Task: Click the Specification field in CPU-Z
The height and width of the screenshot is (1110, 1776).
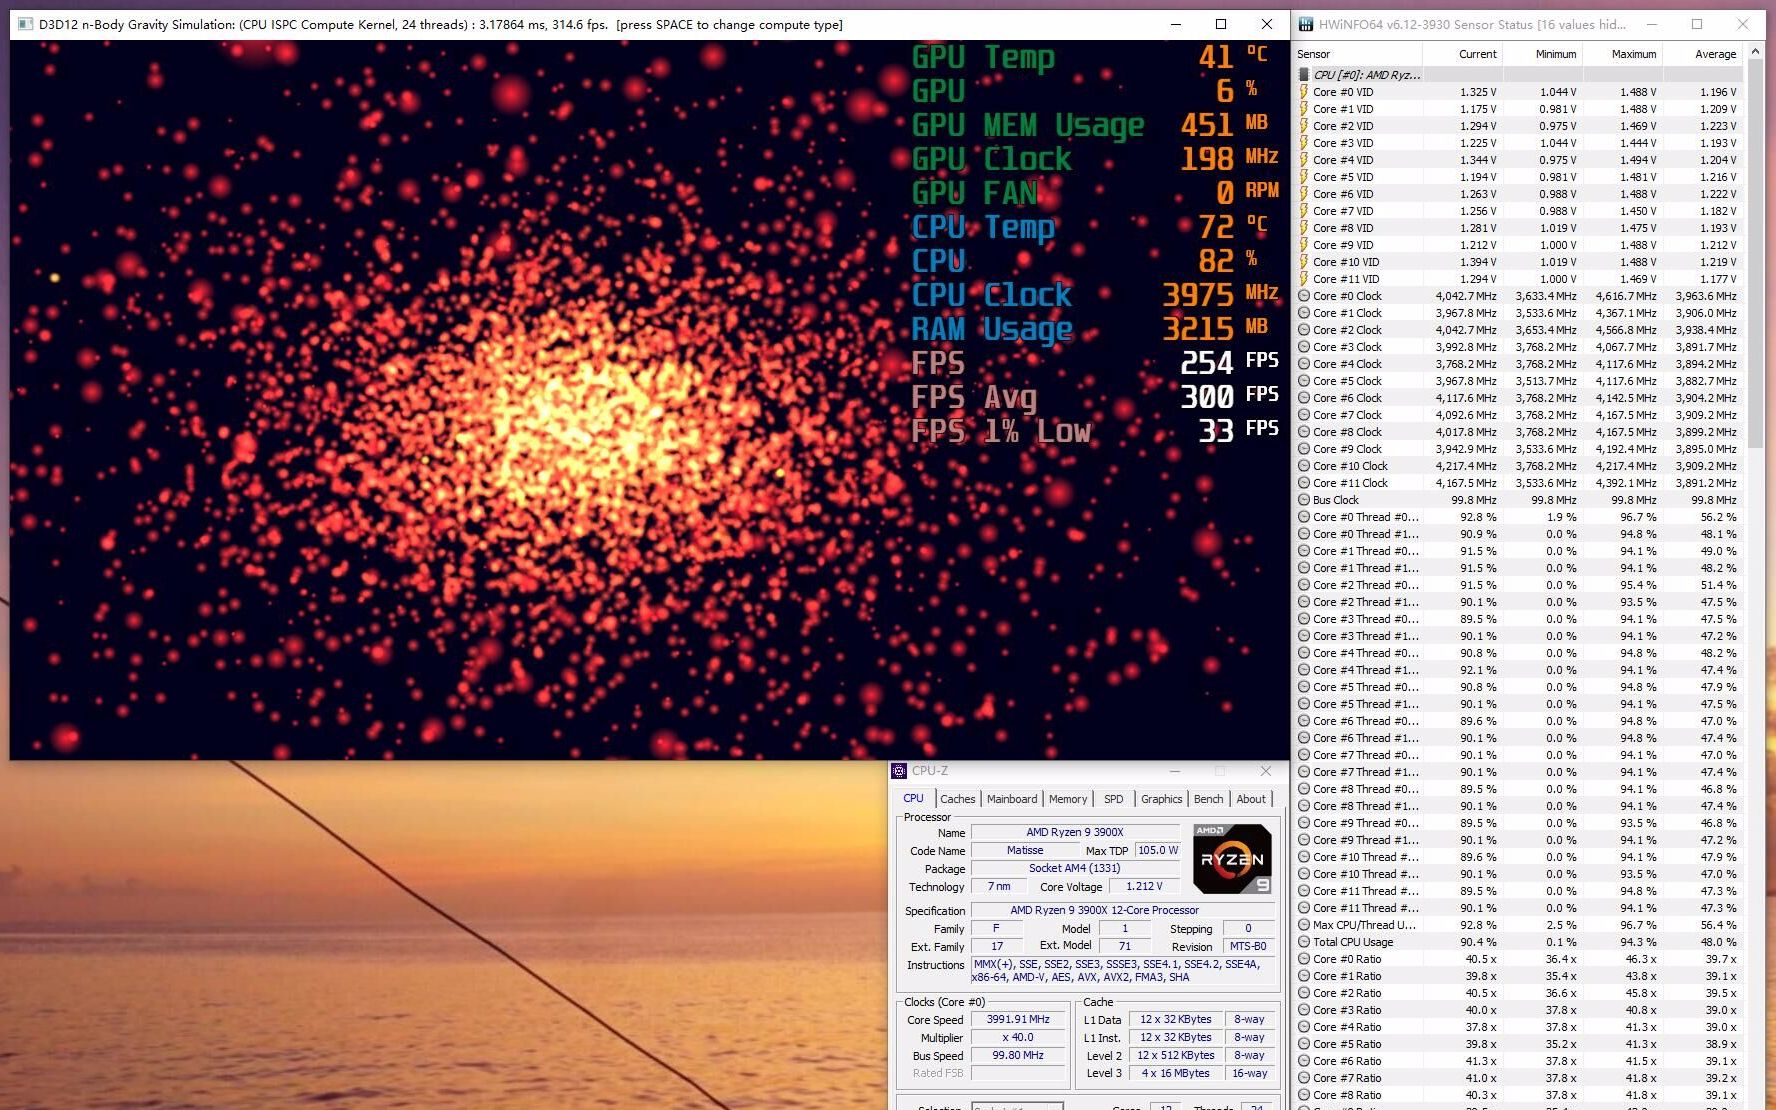Action: tap(1122, 910)
